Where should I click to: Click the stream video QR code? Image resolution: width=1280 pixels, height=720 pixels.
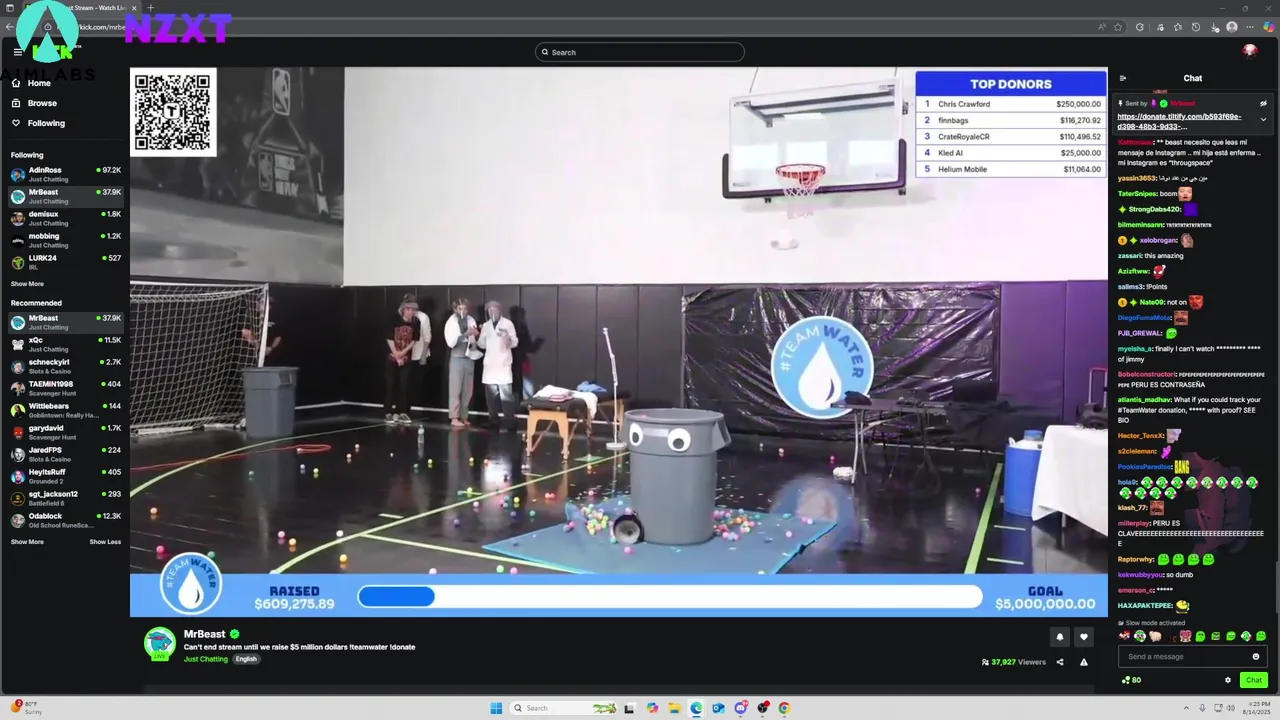point(173,111)
